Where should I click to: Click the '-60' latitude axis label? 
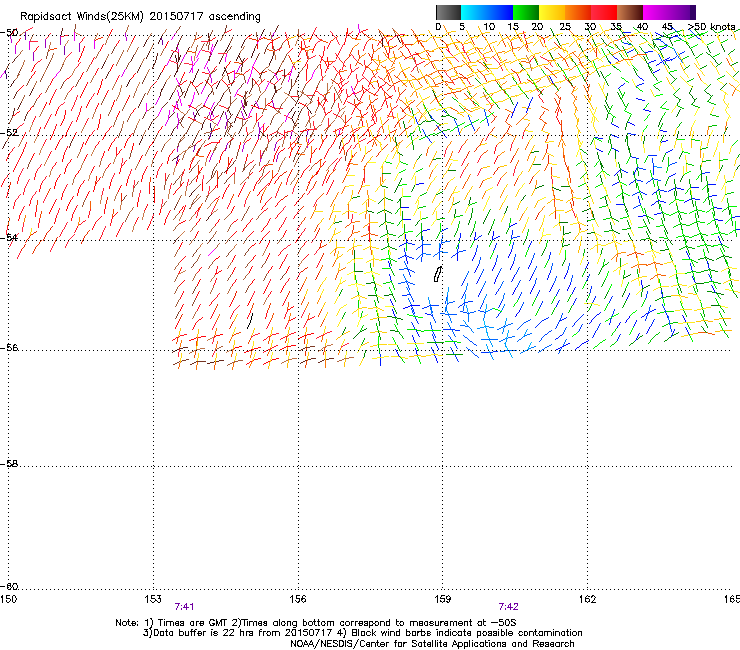click(x=9, y=586)
